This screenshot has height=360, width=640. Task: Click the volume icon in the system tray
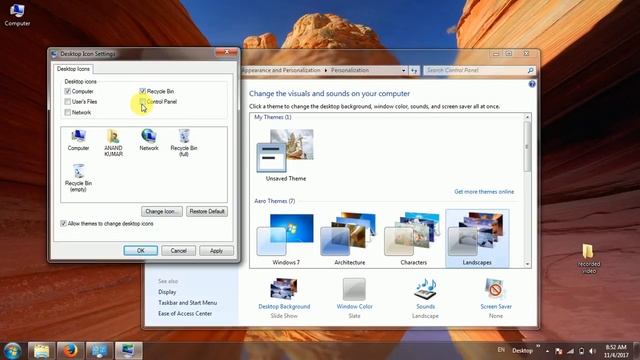pos(592,351)
